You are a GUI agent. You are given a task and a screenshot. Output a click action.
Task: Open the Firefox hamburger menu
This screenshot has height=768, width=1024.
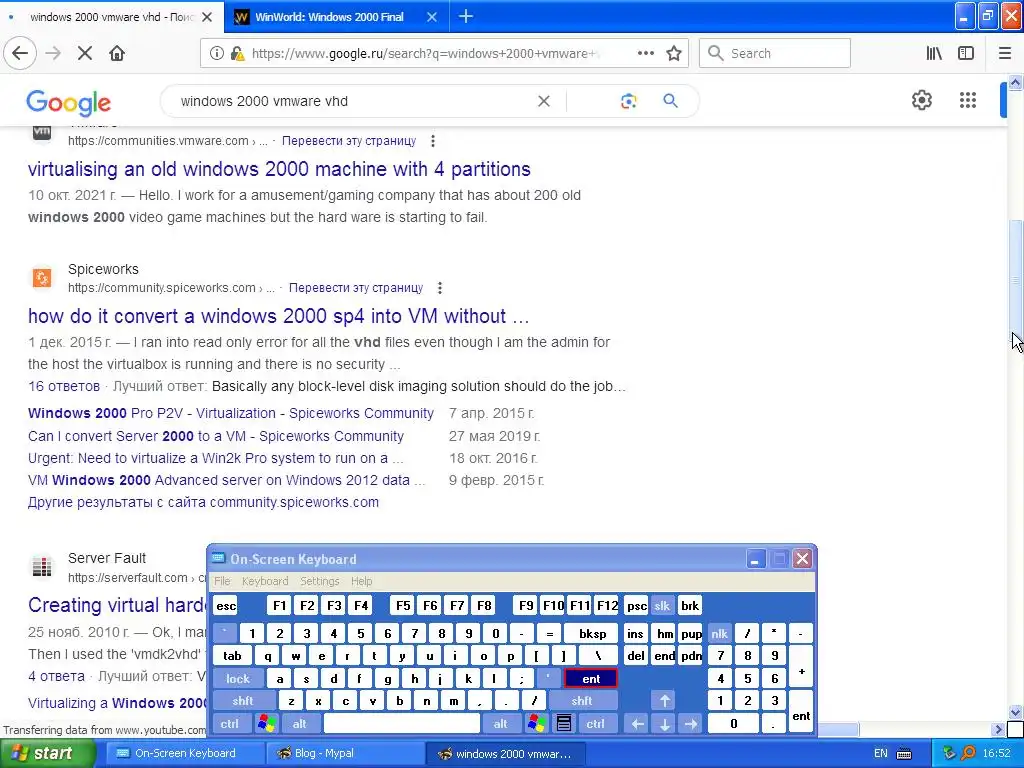tap(1004, 53)
